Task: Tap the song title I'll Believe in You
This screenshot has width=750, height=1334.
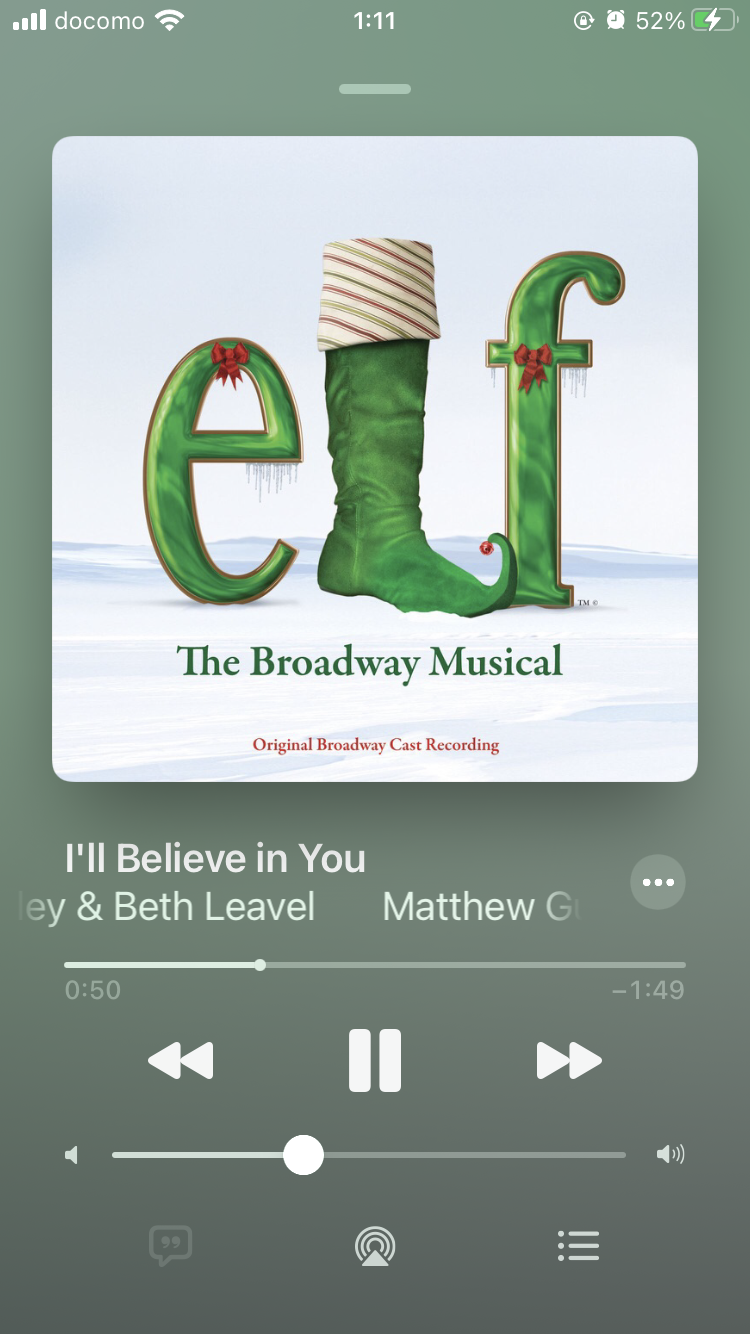Action: (215, 858)
